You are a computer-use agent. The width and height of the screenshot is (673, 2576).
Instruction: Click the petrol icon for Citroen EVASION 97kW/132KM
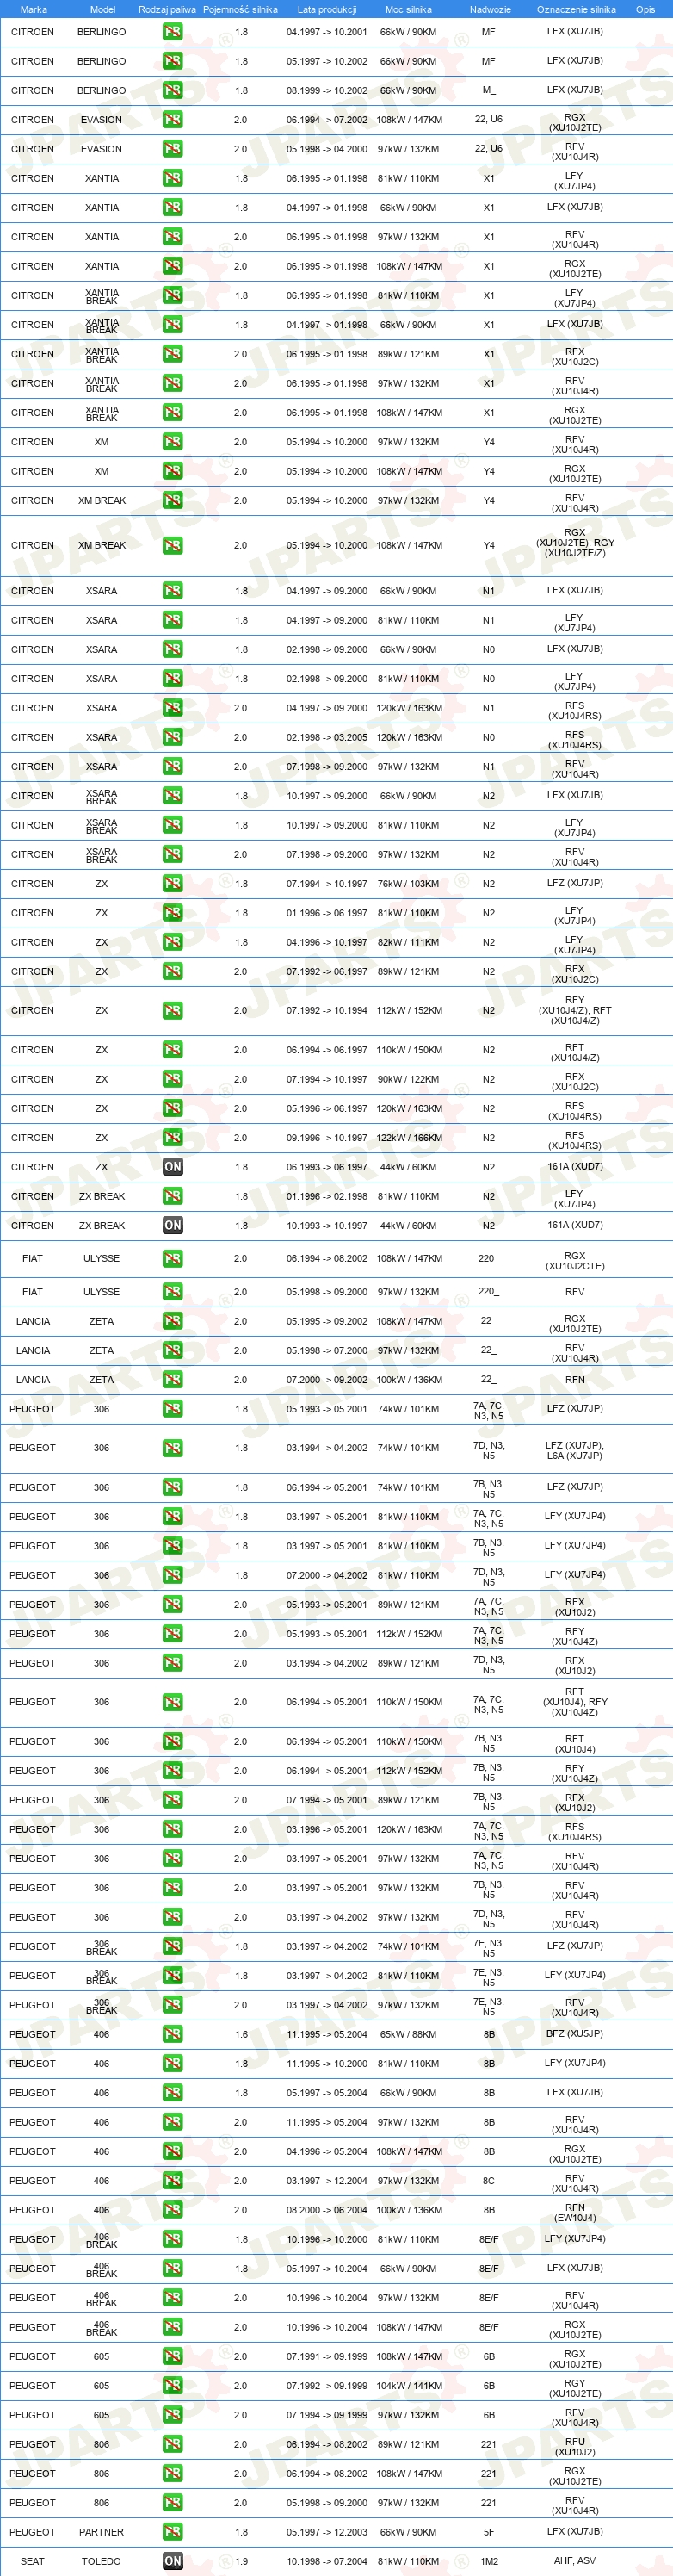tap(173, 149)
